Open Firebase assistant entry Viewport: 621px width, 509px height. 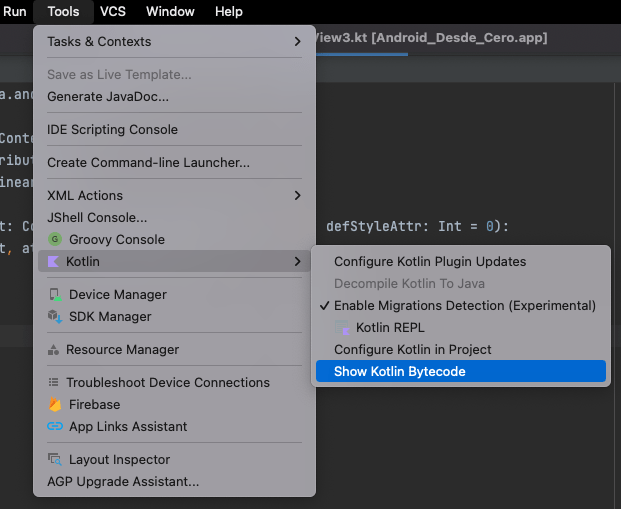(174, 404)
